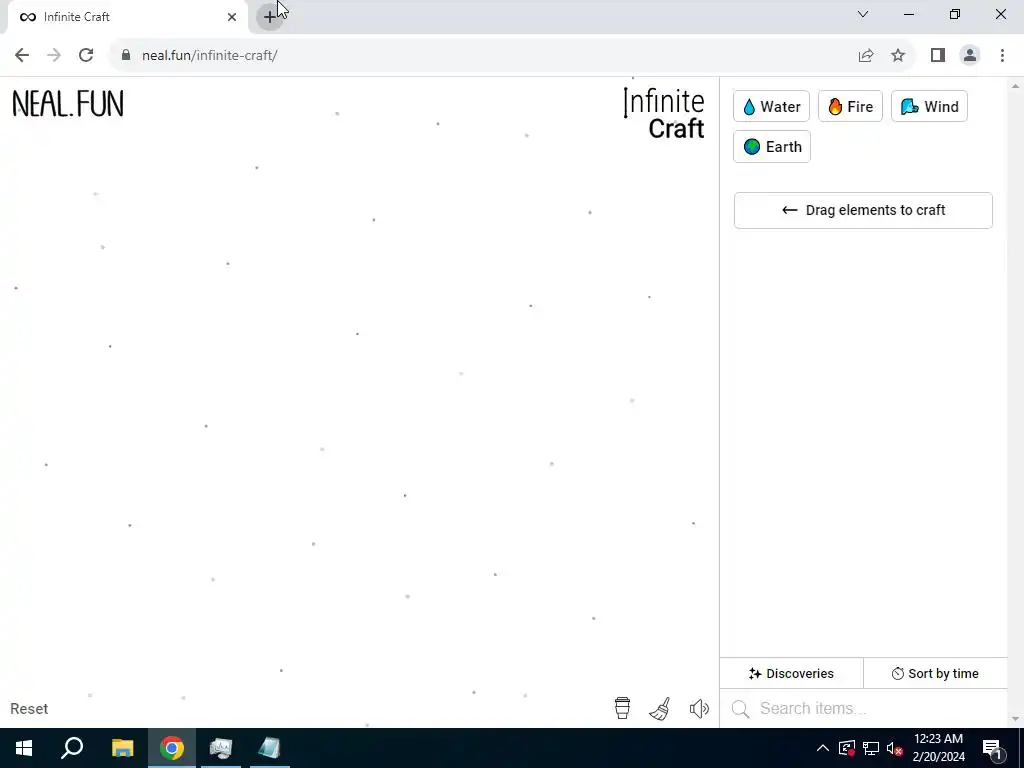Open the taskbar clock and date
1024x768 pixels.
tap(938, 748)
